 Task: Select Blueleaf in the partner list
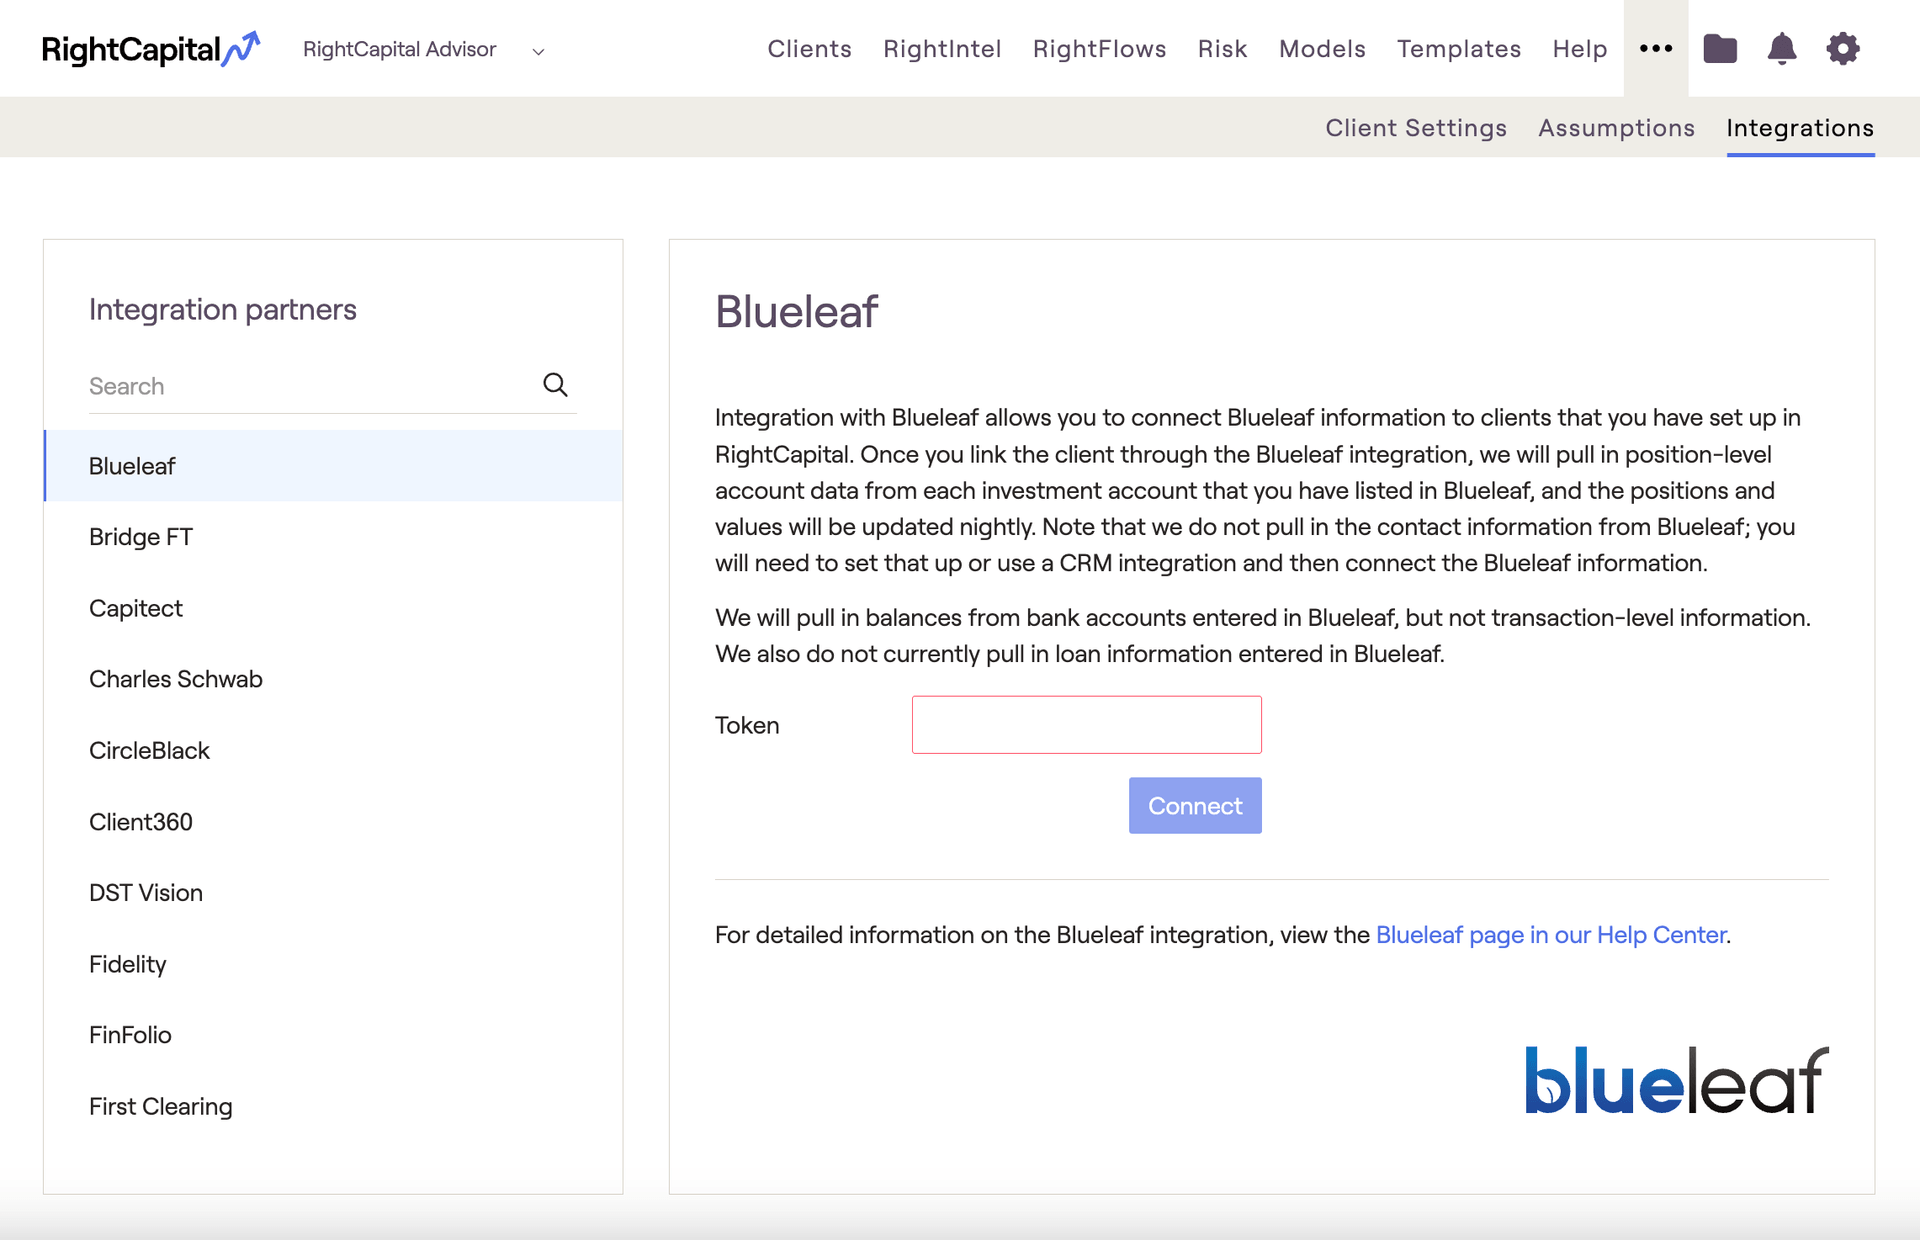point(333,466)
